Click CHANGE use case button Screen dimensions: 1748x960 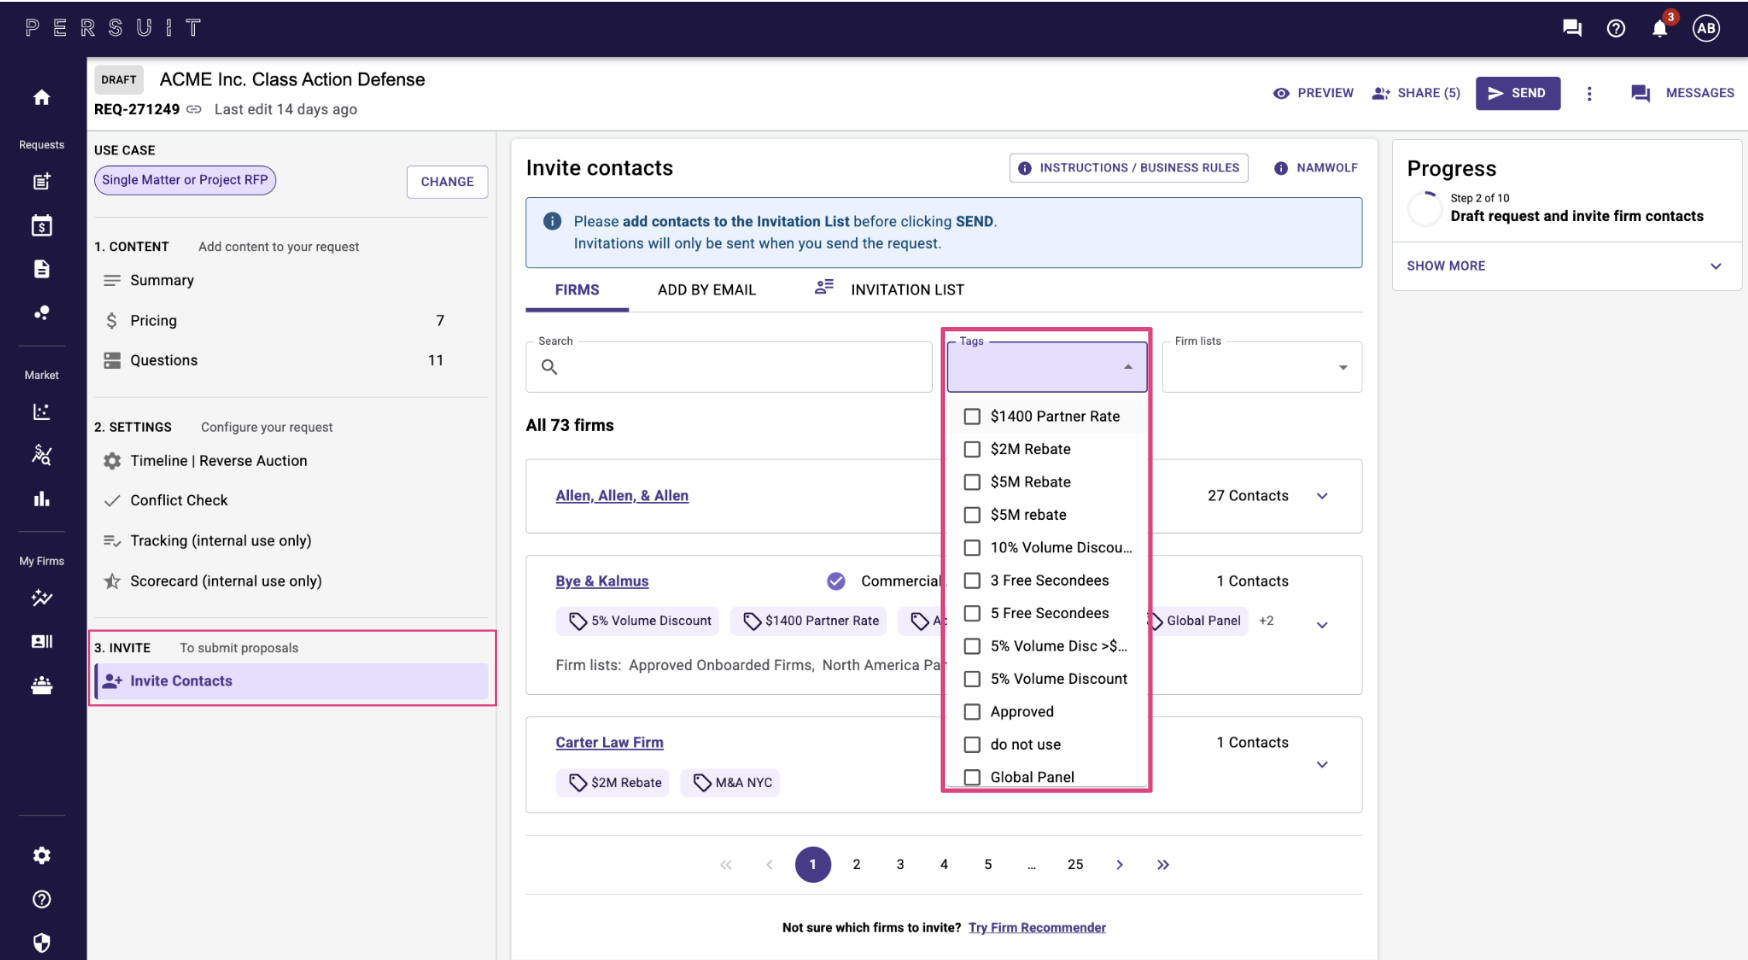[x=447, y=182]
